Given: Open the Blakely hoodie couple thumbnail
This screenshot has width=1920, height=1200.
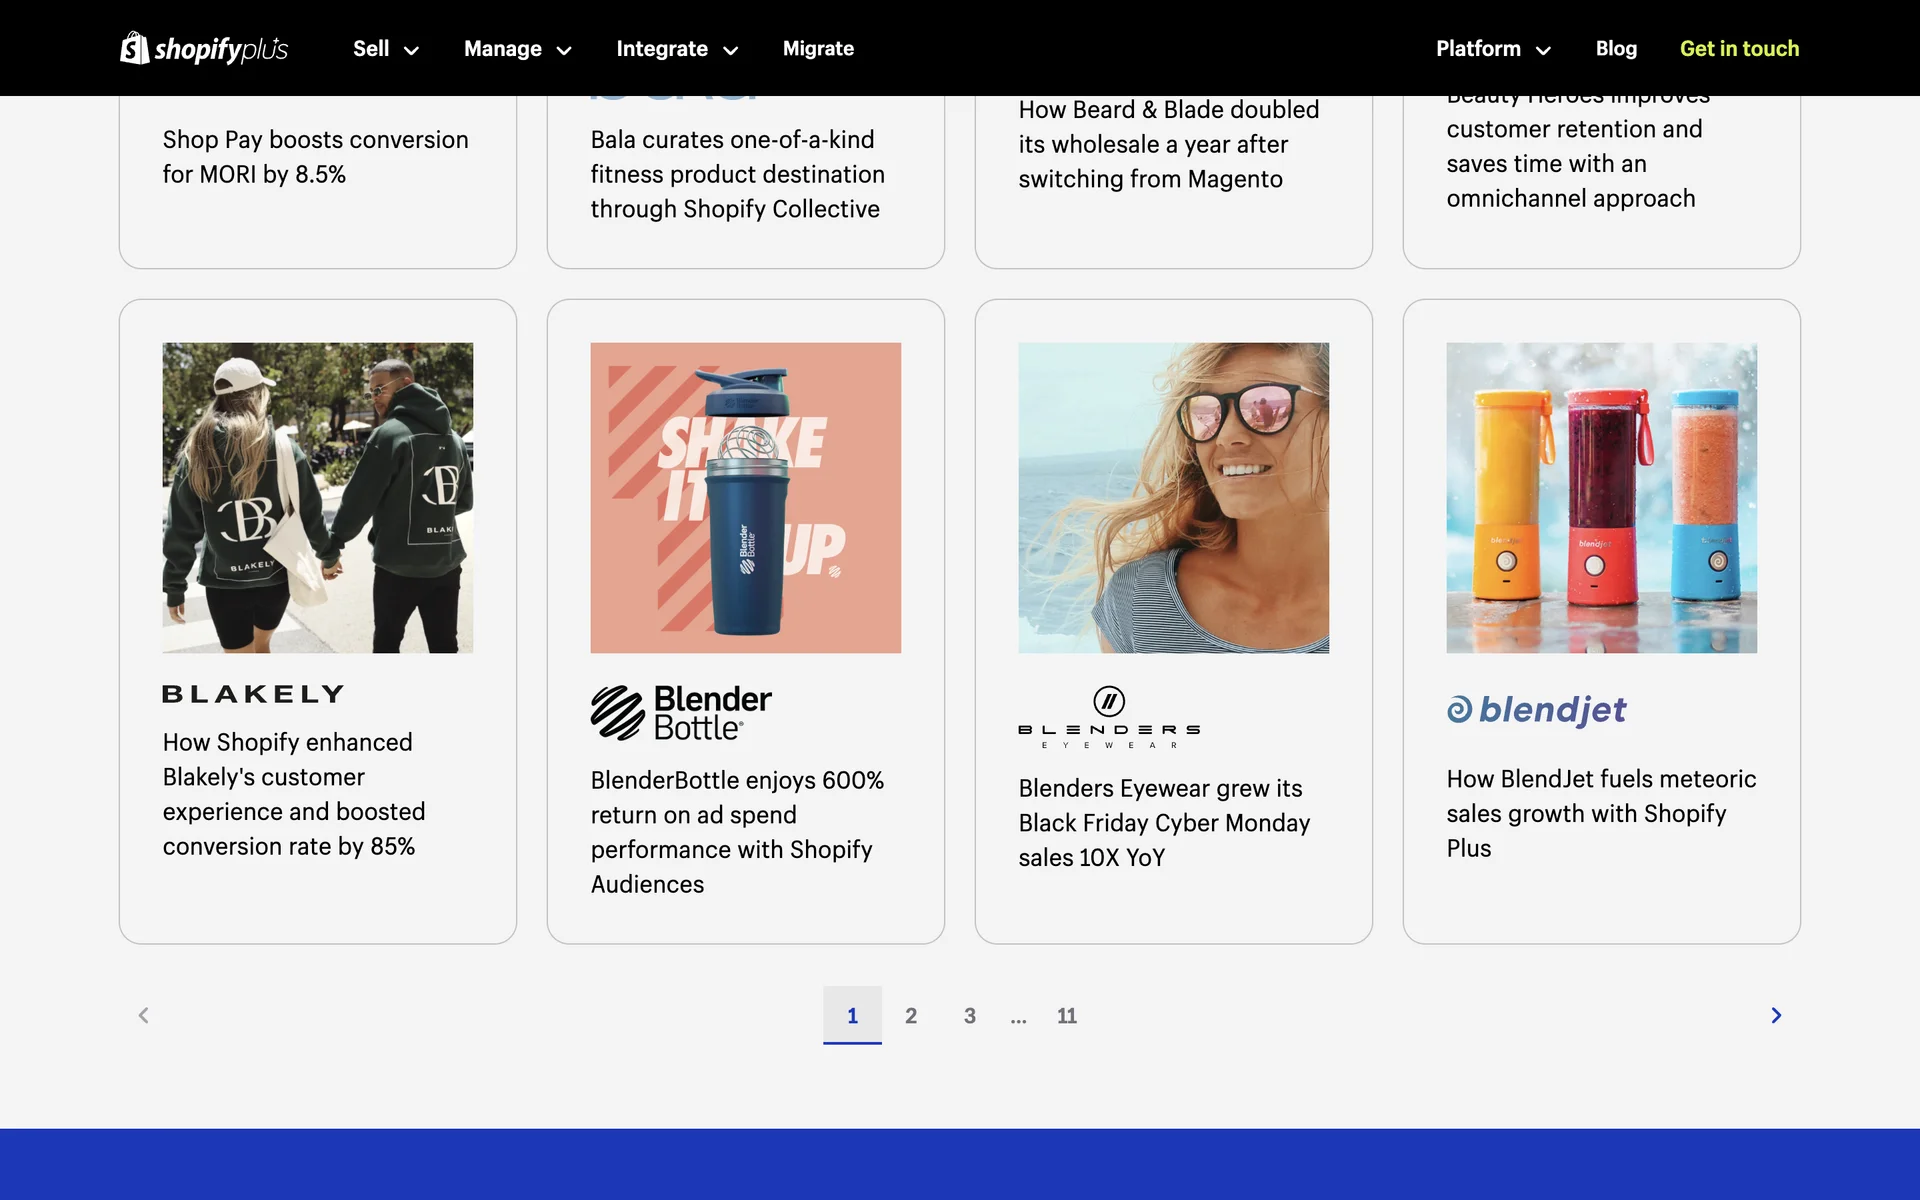Looking at the screenshot, I should tap(318, 498).
